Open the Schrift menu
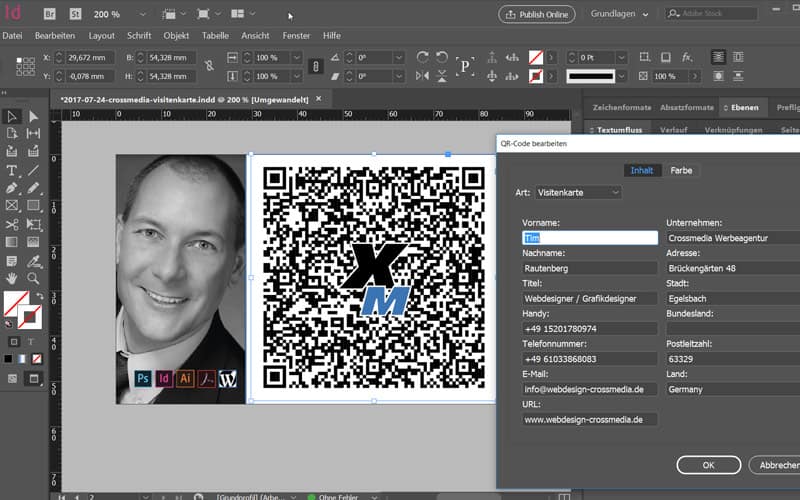 tap(139, 36)
